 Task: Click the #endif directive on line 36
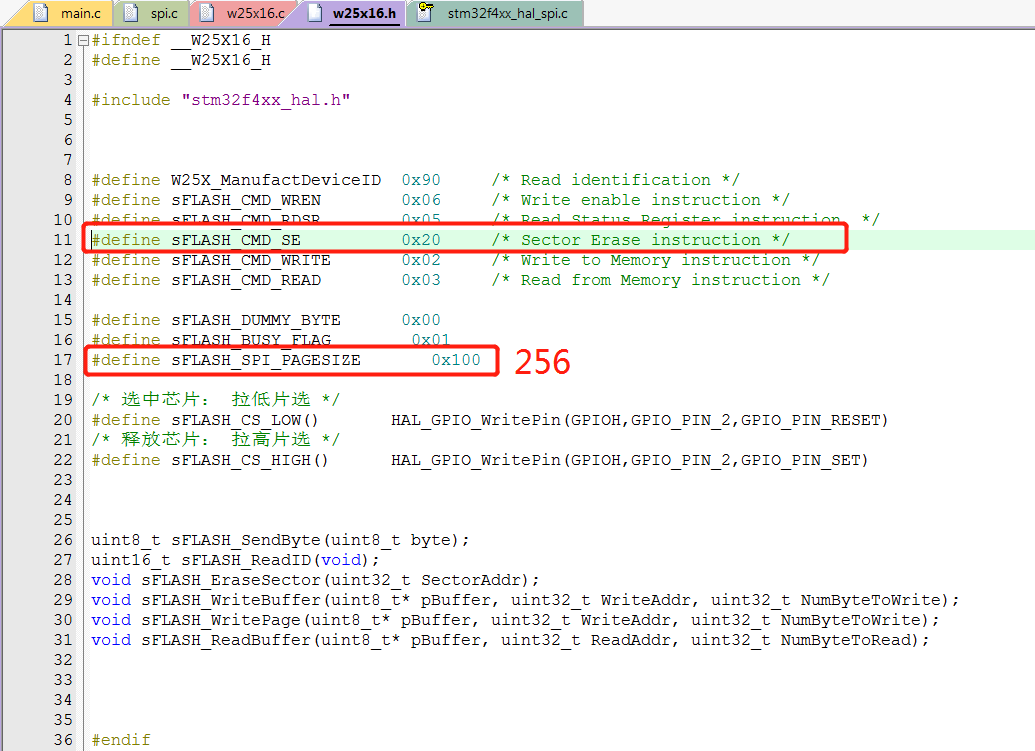click(121, 740)
